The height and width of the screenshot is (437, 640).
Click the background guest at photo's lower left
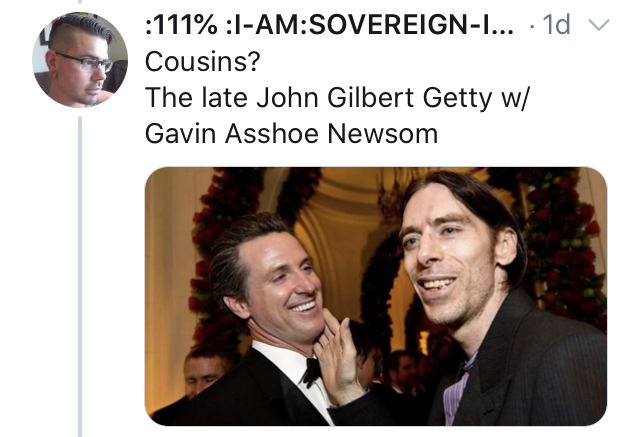point(205,371)
